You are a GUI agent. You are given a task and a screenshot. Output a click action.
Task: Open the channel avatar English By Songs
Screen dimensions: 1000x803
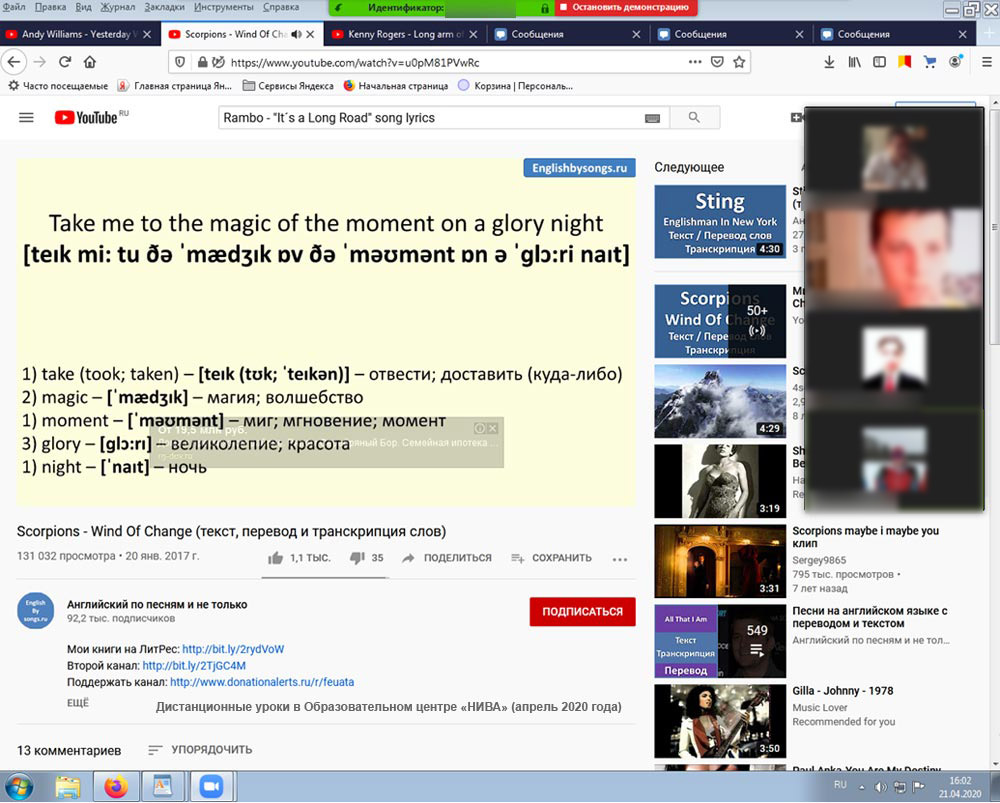36,610
